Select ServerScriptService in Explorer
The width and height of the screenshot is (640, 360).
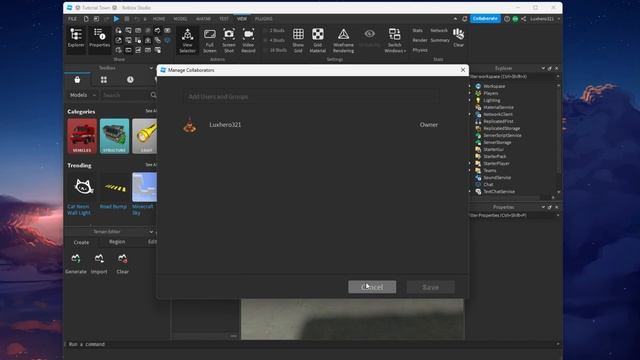(502, 136)
